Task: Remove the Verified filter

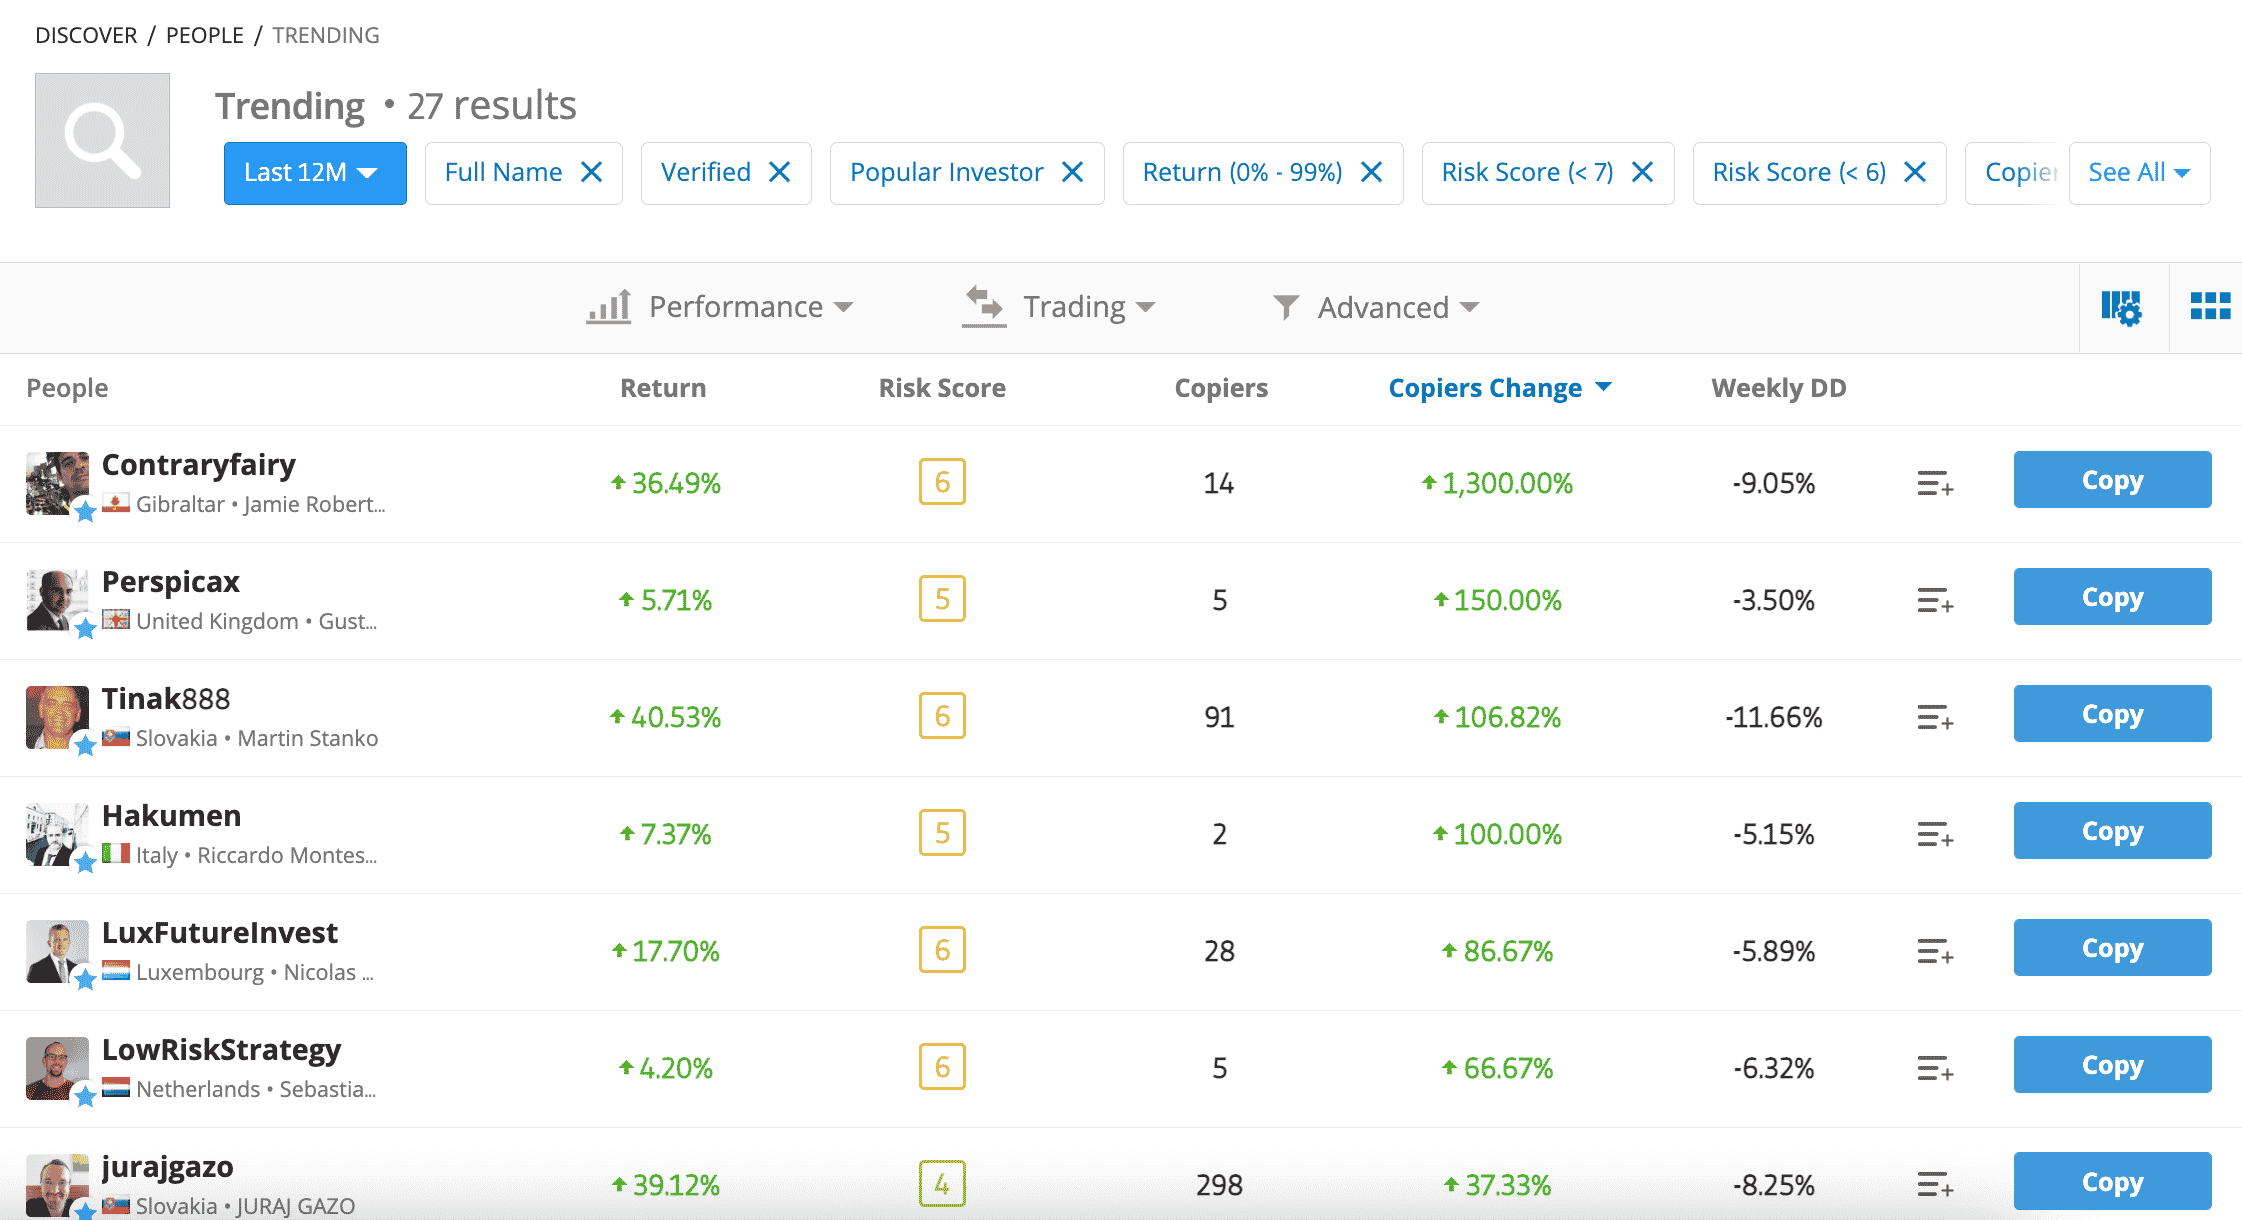Action: 782,170
